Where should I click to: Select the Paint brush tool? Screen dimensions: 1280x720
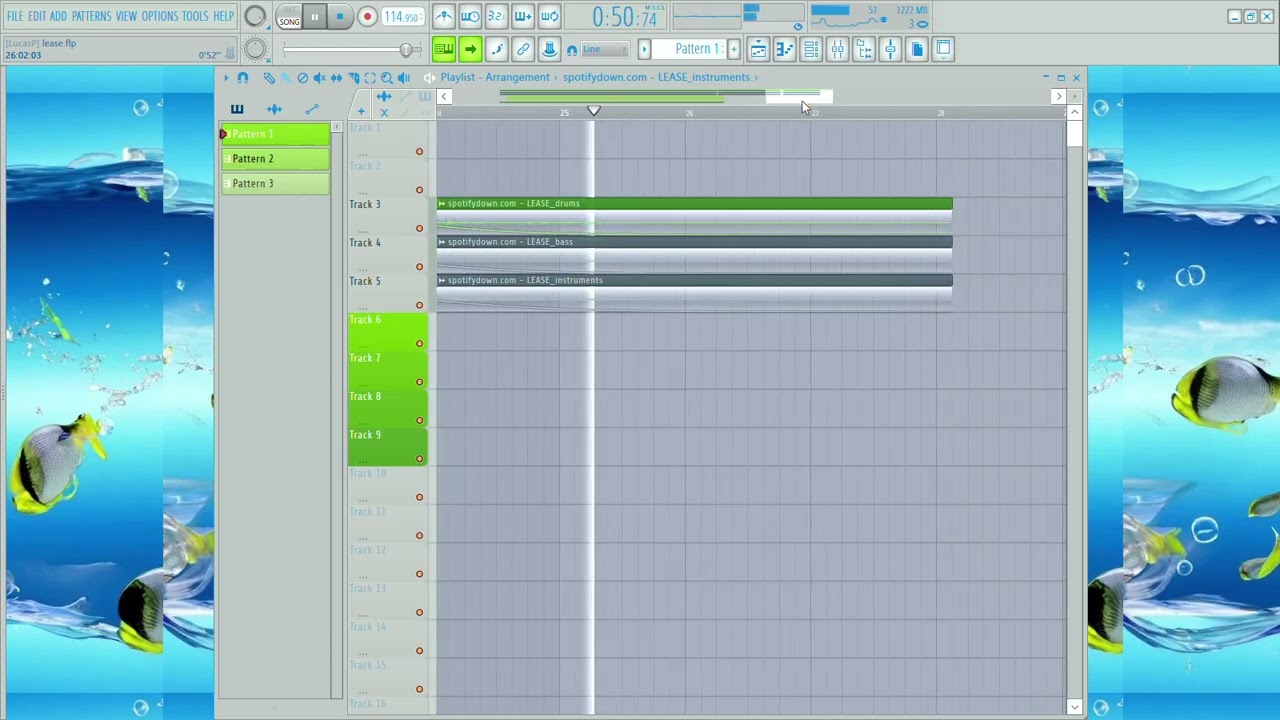286,77
